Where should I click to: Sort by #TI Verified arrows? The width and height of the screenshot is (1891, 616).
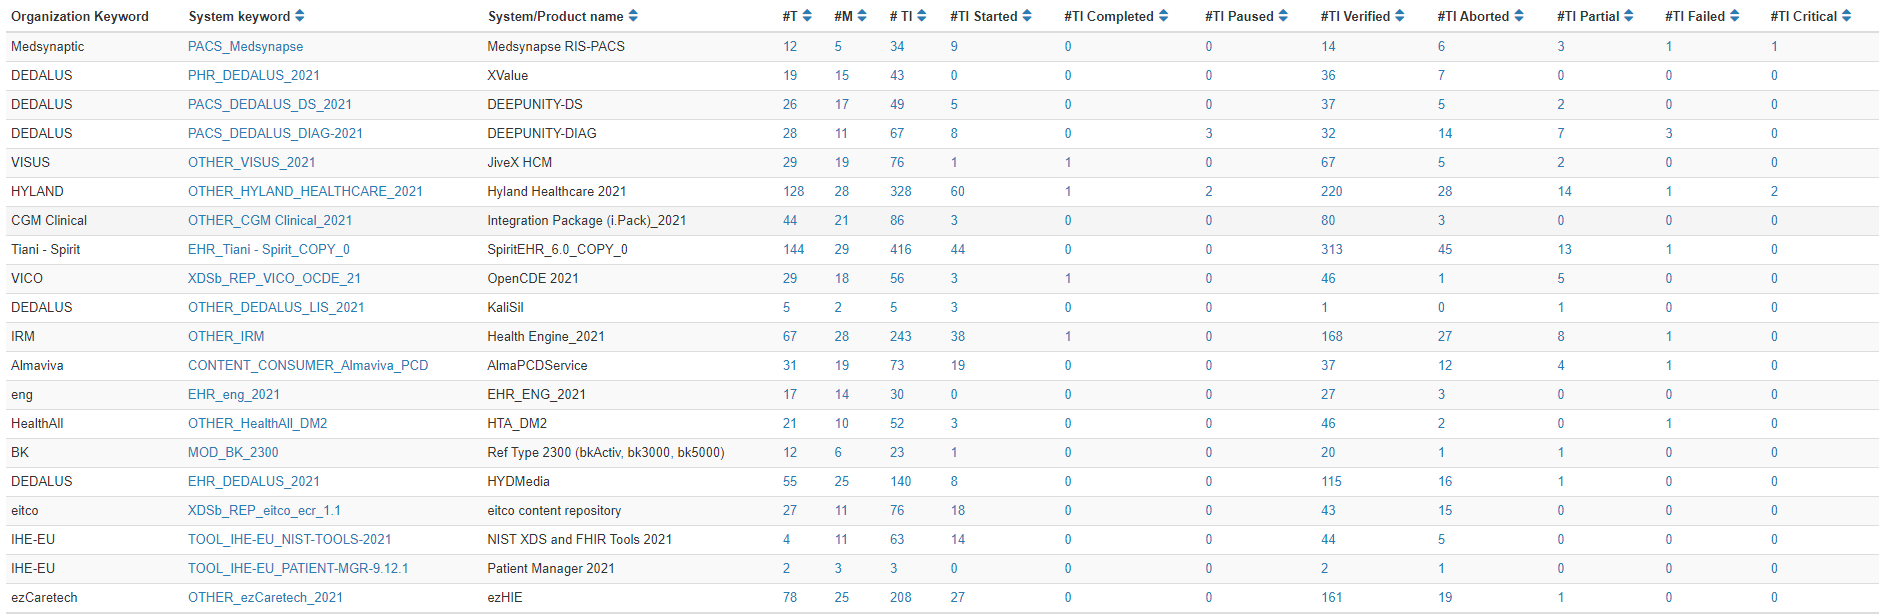[x=1399, y=16]
